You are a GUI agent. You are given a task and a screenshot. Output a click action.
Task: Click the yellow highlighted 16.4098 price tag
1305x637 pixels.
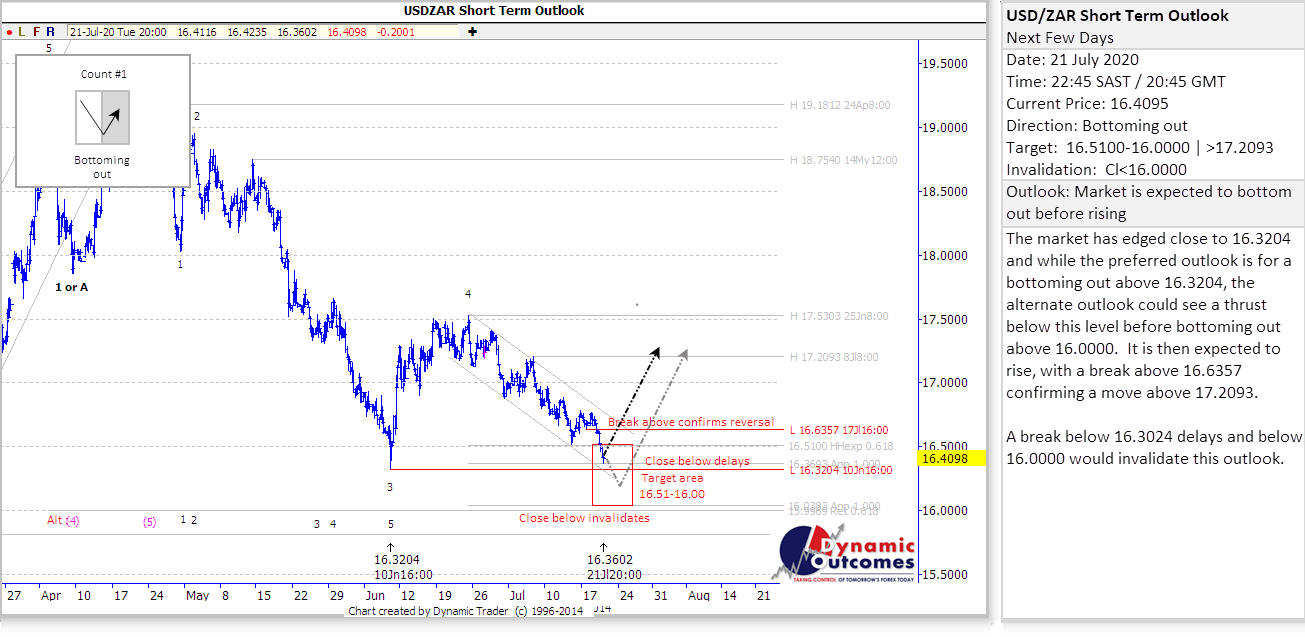click(952, 459)
